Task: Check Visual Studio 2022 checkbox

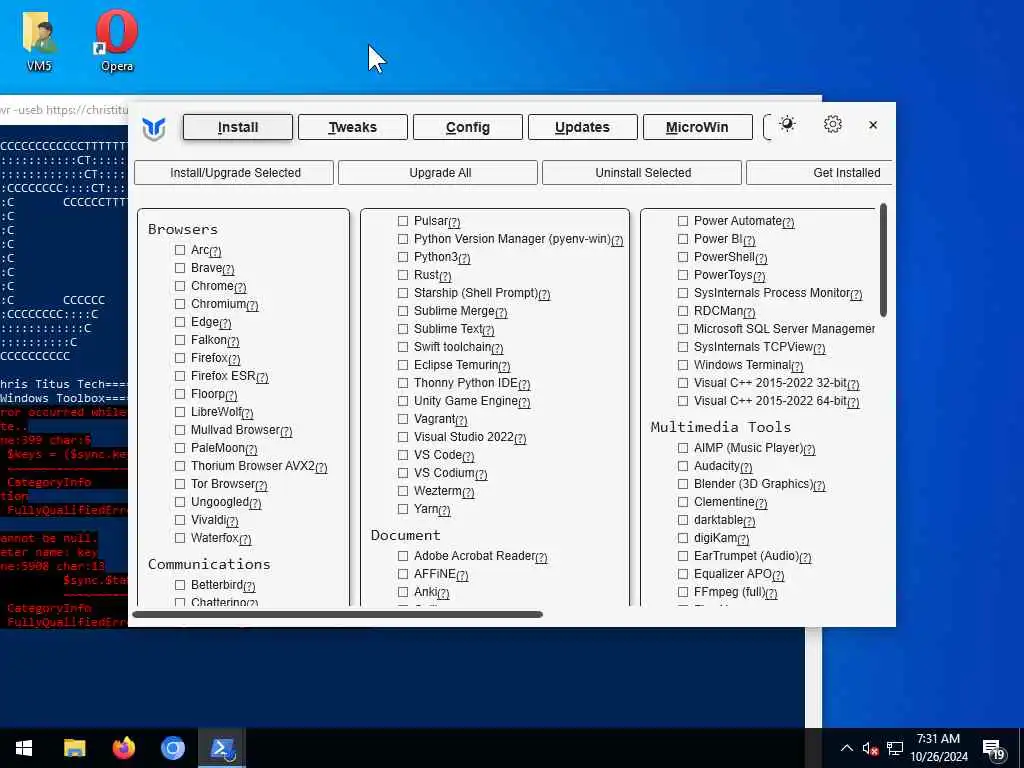Action: pyautogui.click(x=403, y=437)
